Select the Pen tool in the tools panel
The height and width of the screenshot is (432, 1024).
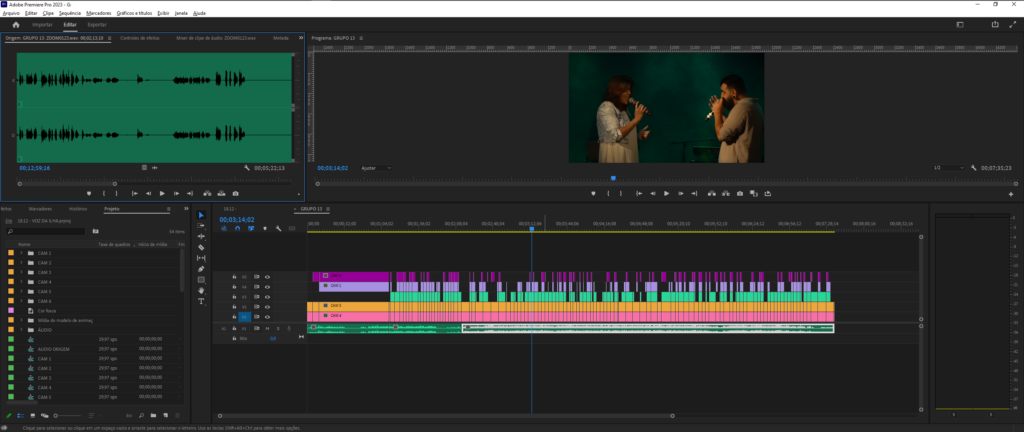[201, 269]
